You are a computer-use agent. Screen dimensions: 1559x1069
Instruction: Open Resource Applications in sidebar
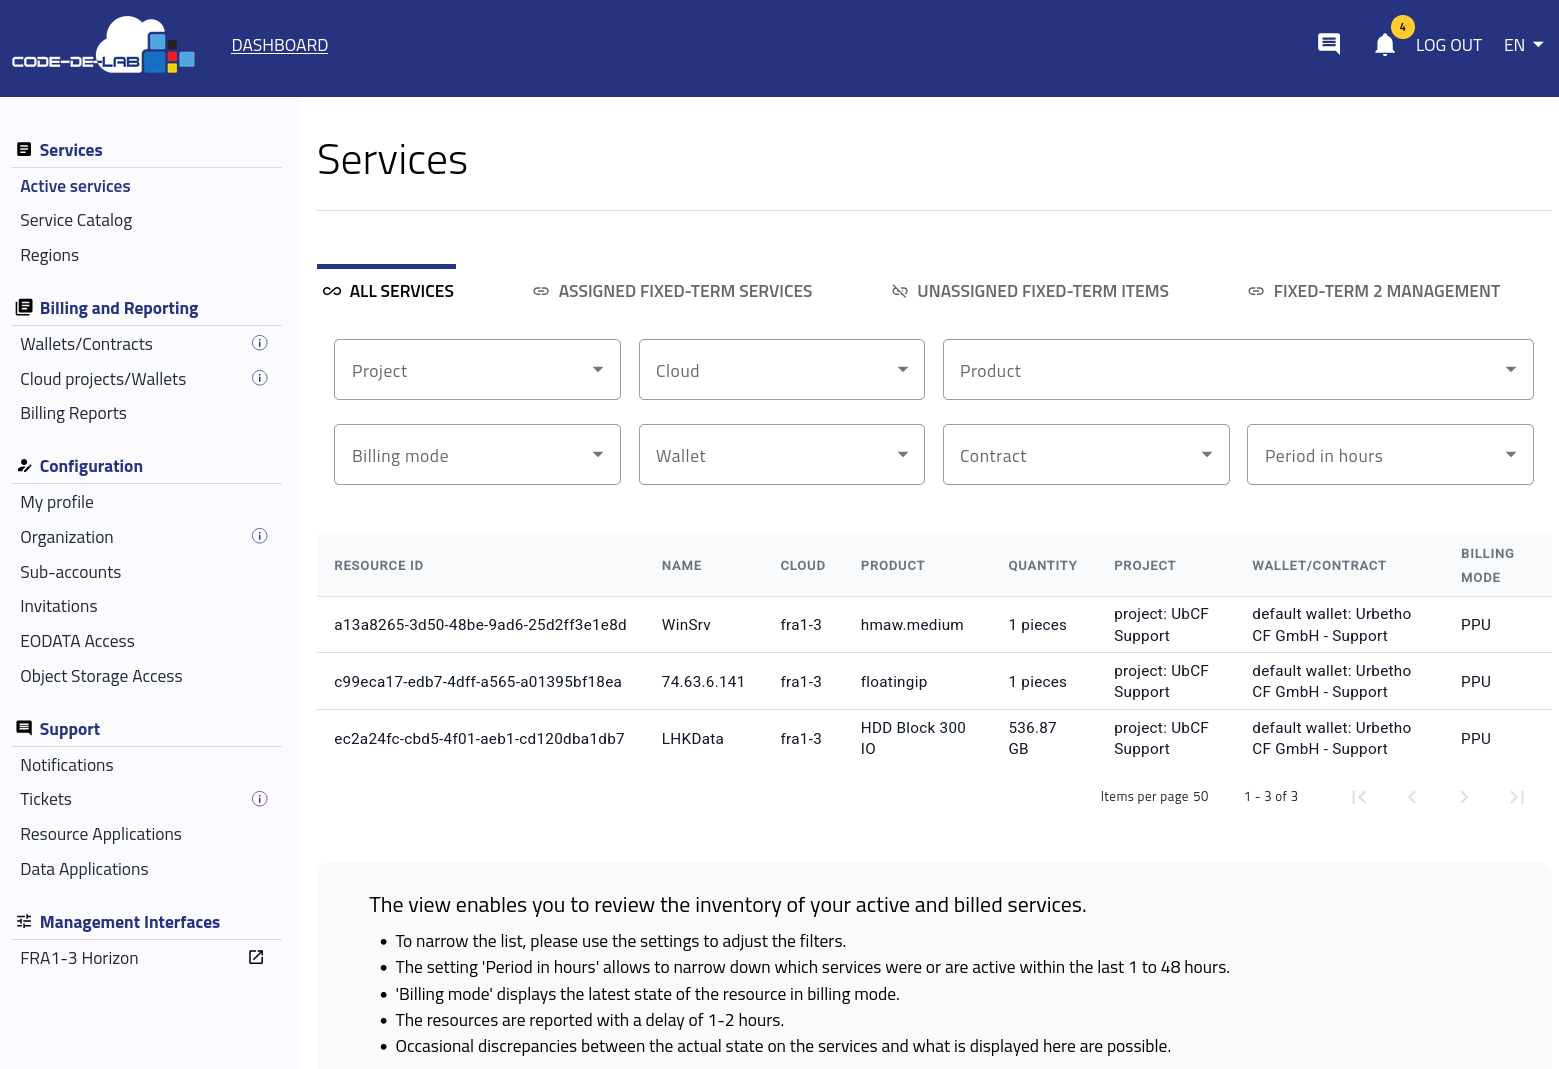click(101, 834)
